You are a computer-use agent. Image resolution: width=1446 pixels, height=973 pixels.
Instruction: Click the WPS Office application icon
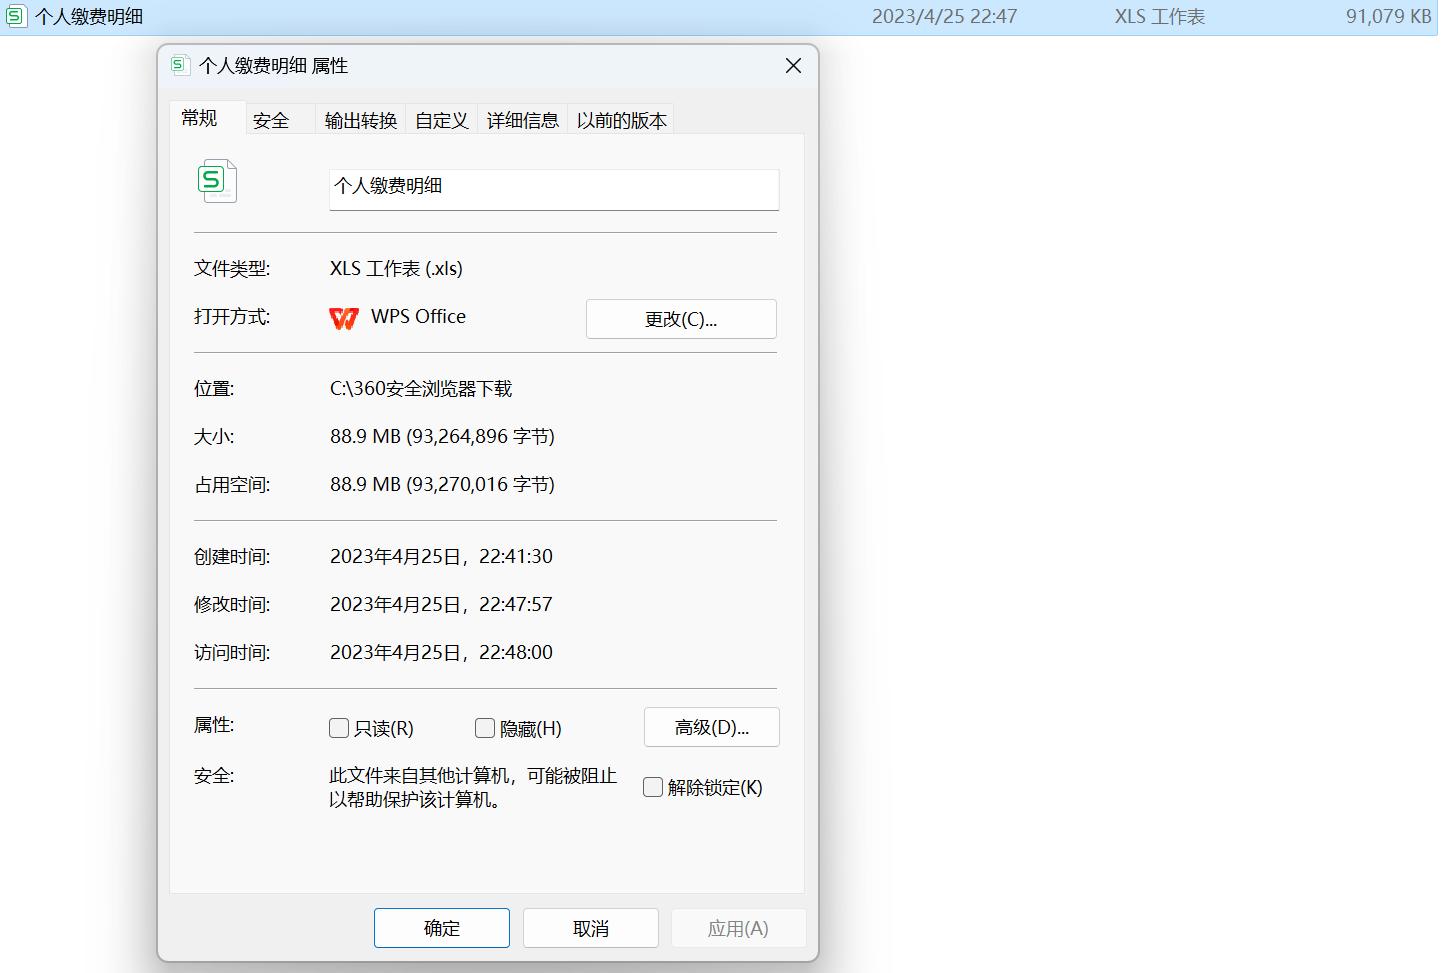(343, 318)
